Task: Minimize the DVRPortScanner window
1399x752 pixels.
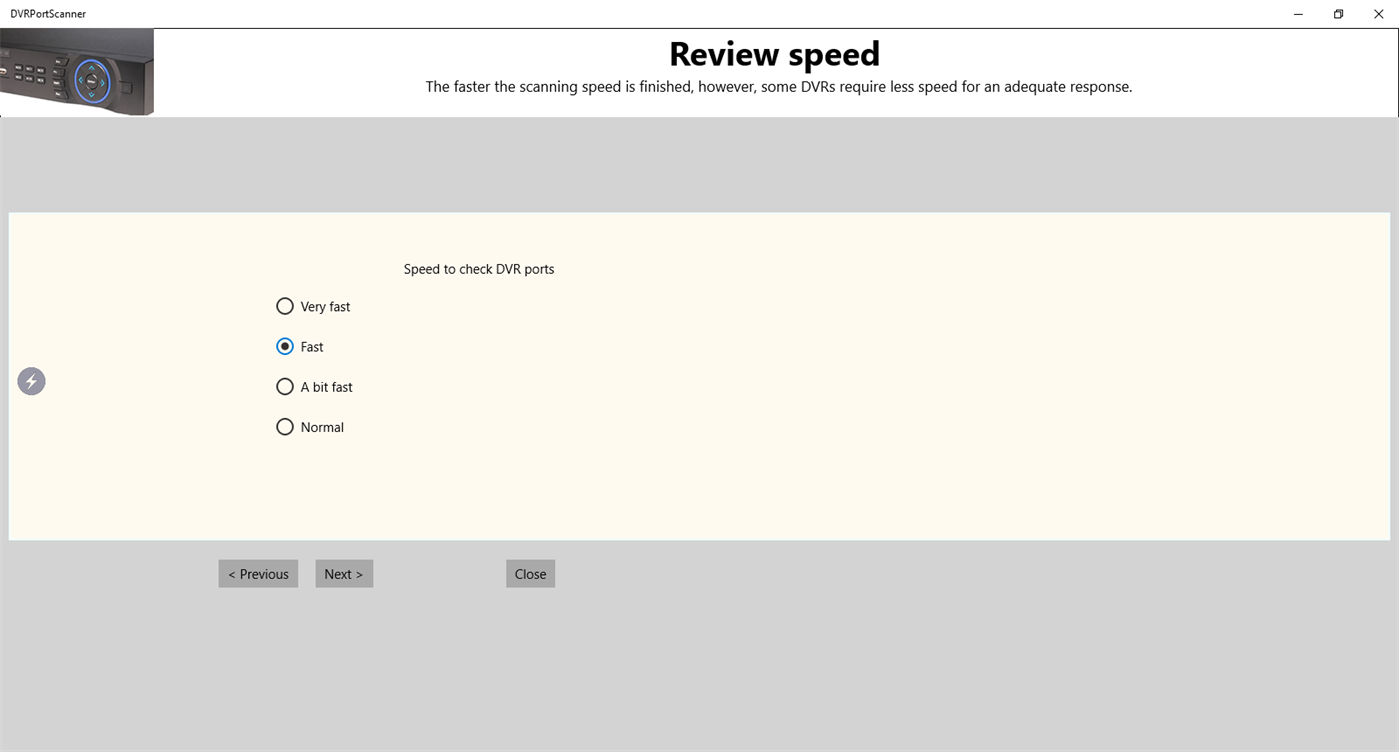Action: click(1297, 14)
